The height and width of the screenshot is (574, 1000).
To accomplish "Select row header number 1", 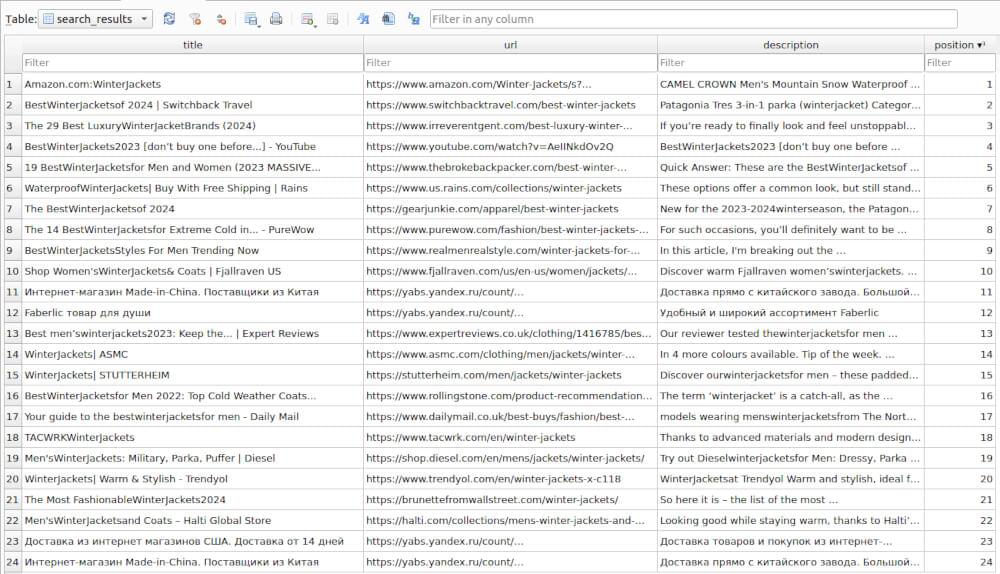I will pyautogui.click(x=13, y=84).
